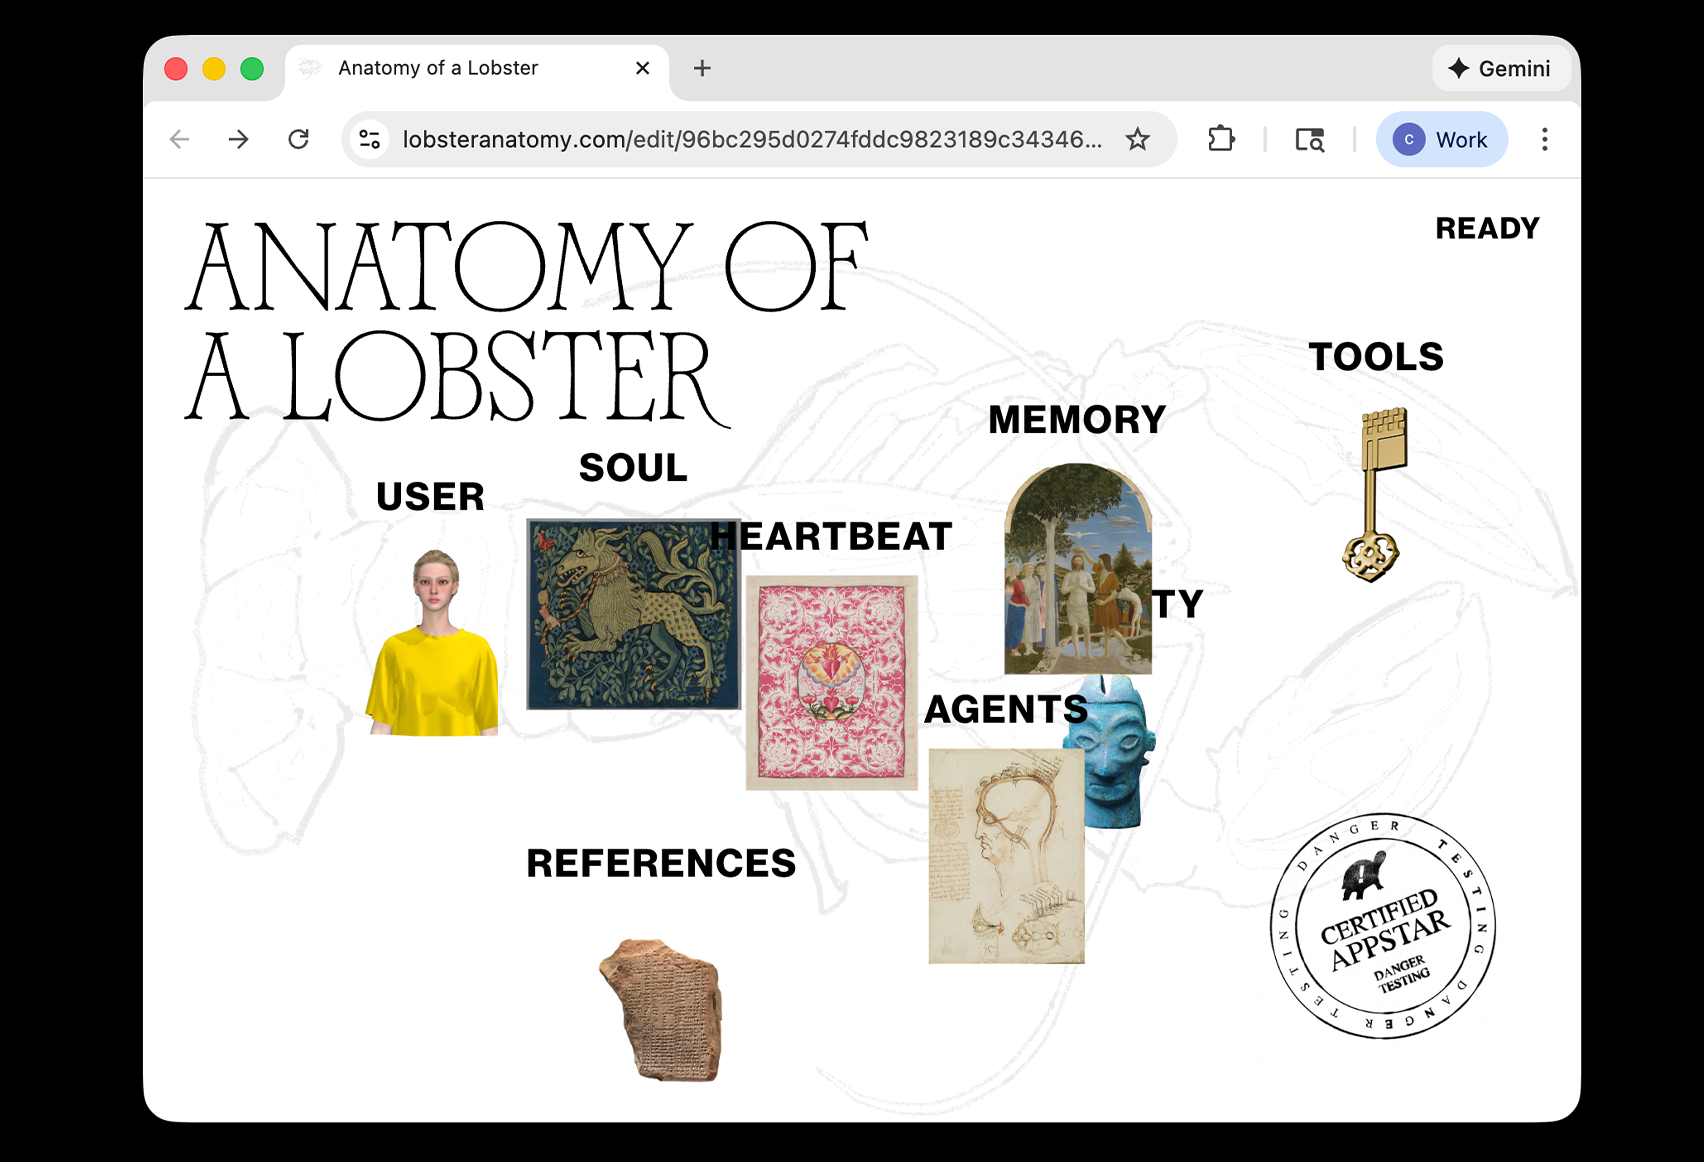Click the MEMORY heading label
1704x1162 pixels.
(x=1077, y=420)
